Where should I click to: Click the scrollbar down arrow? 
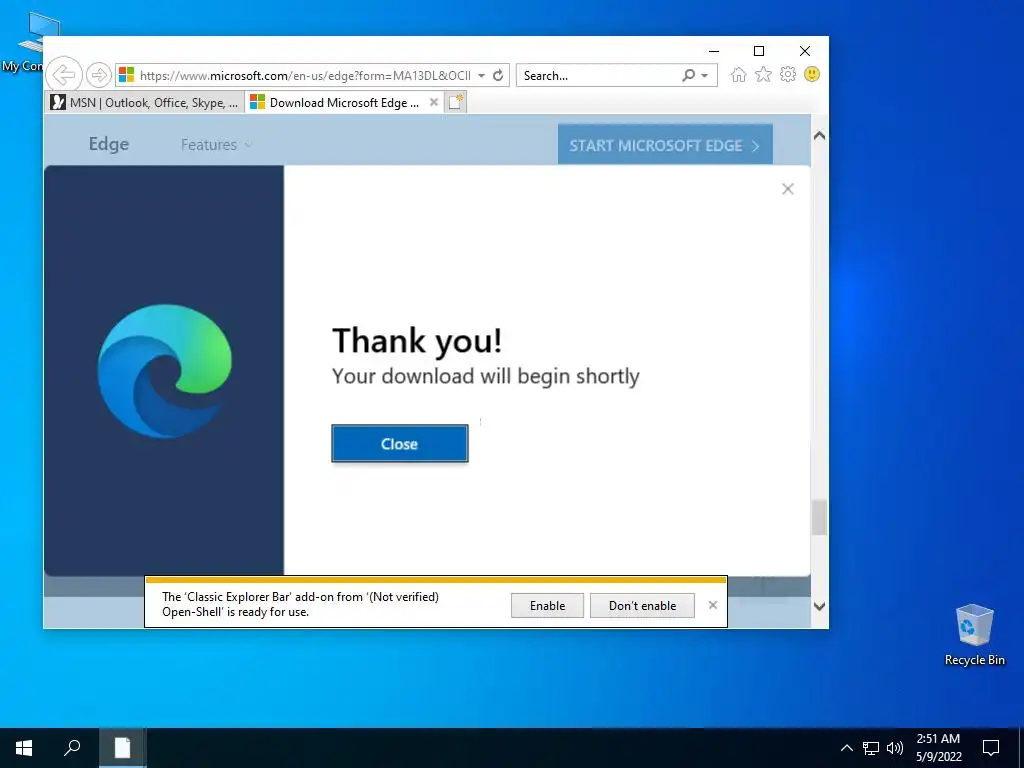pyautogui.click(x=819, y=606)
